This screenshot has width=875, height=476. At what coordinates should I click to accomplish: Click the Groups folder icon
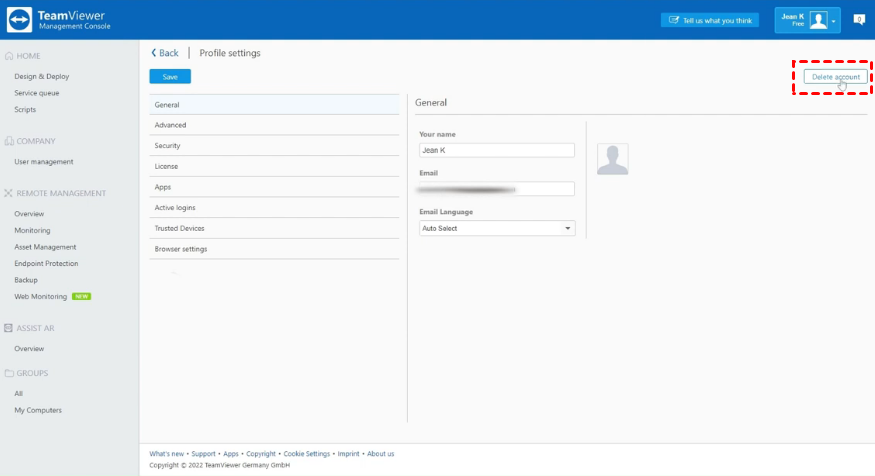[x=9, y=373]
